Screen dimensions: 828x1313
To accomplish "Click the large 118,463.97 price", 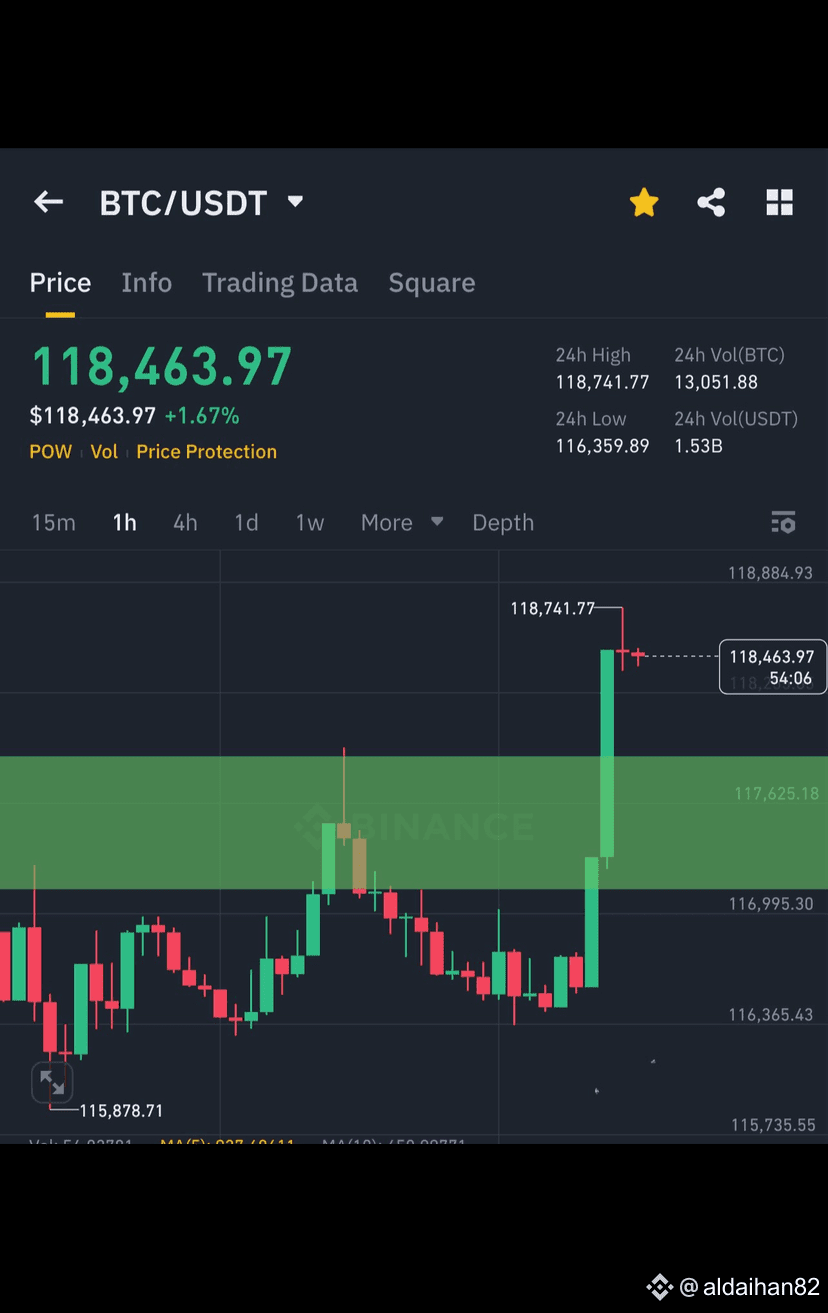I will click(x=162, y=366).
